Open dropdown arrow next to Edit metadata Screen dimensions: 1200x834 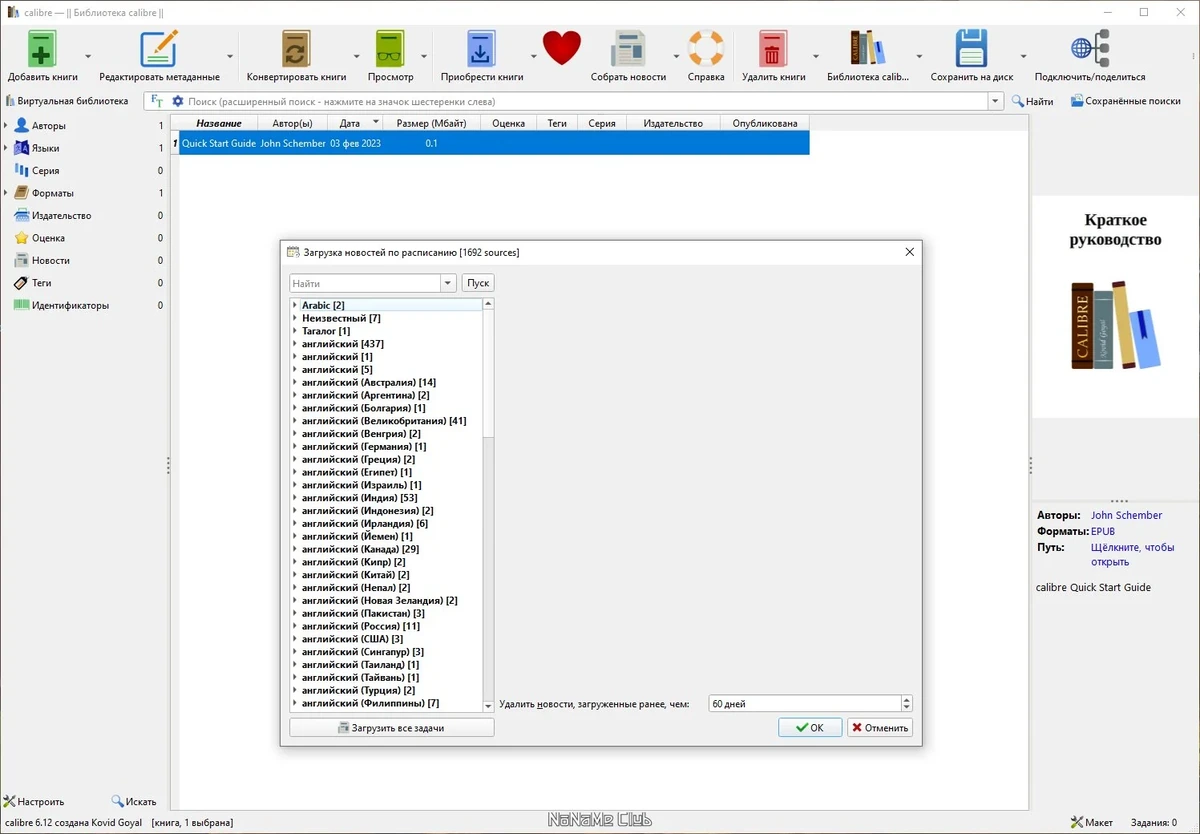[x=230, y=56]
